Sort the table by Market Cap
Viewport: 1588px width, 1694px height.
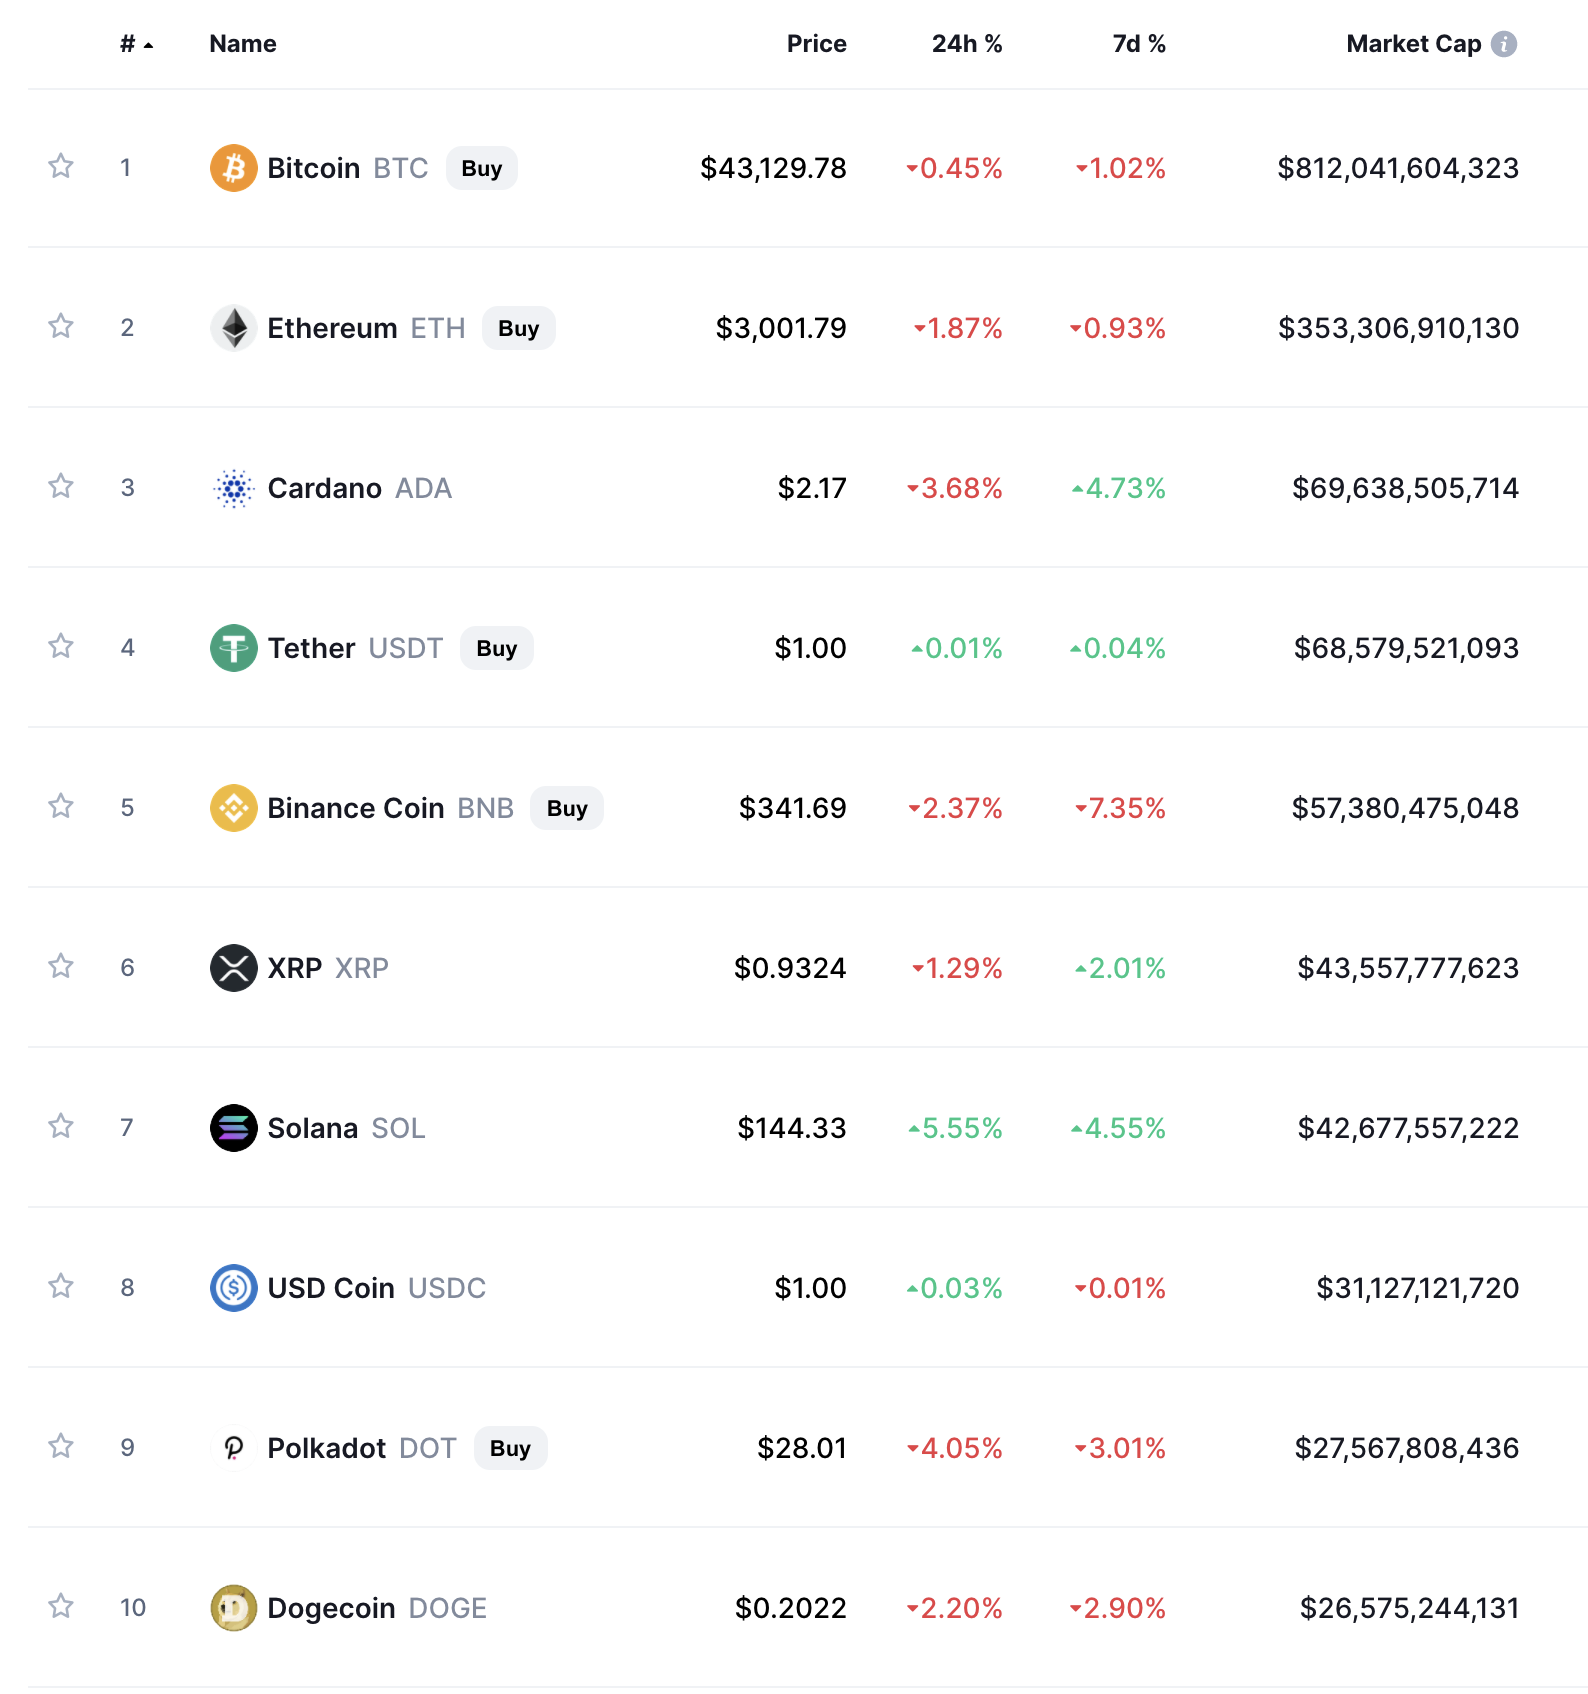[1413, 44]
